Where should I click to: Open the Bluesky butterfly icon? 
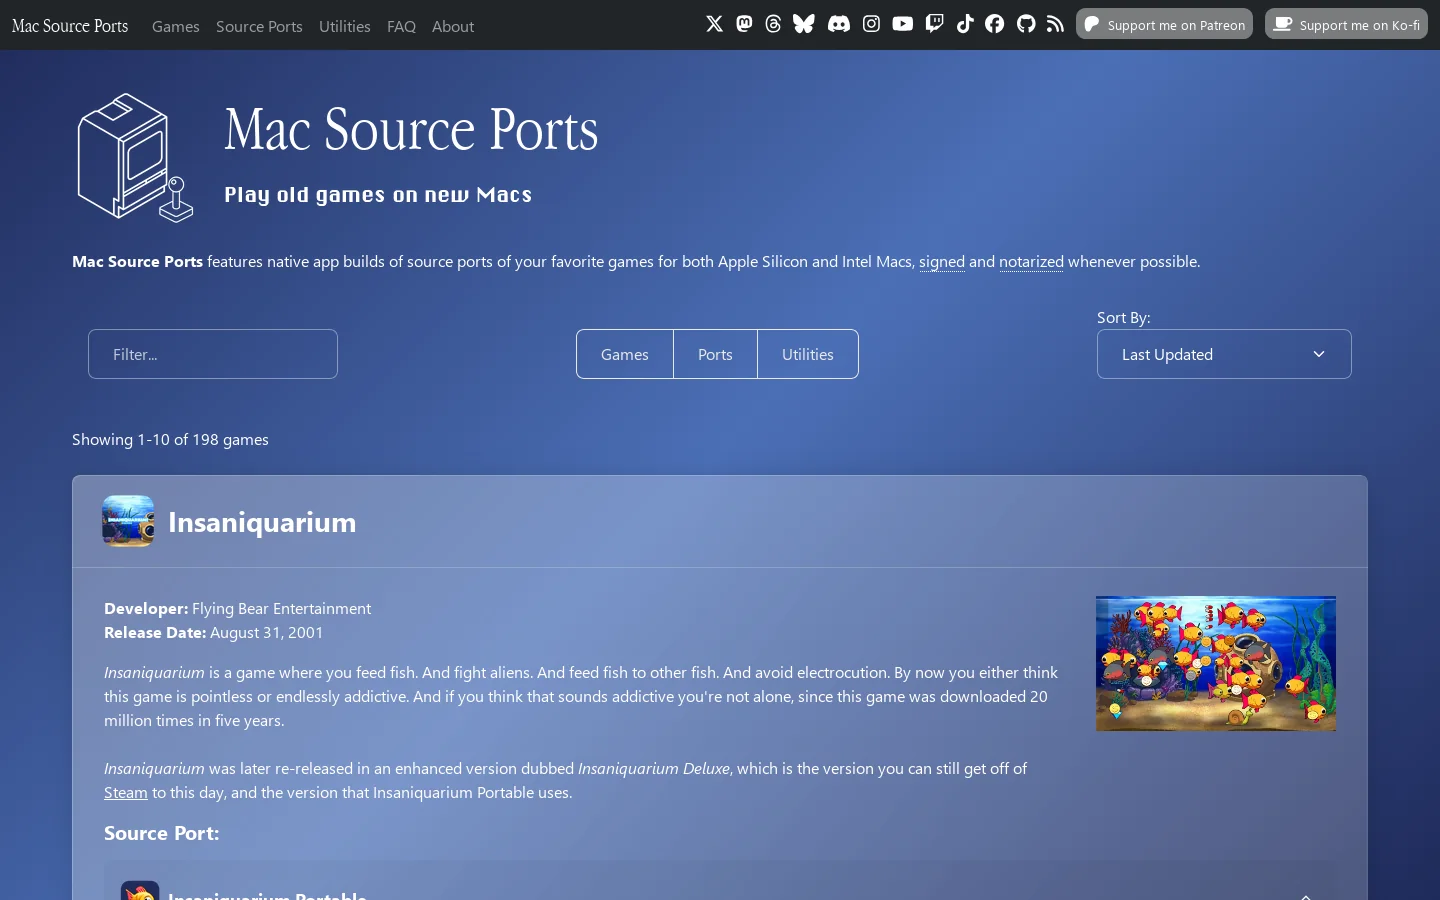coord(804,24)
